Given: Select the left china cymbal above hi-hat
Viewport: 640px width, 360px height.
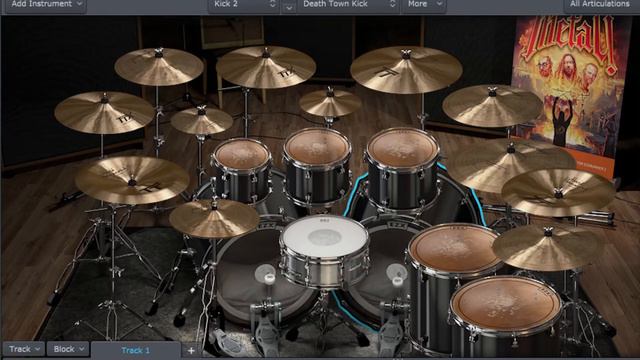Looking at the screenshot, I should click(x=131, y=180).
